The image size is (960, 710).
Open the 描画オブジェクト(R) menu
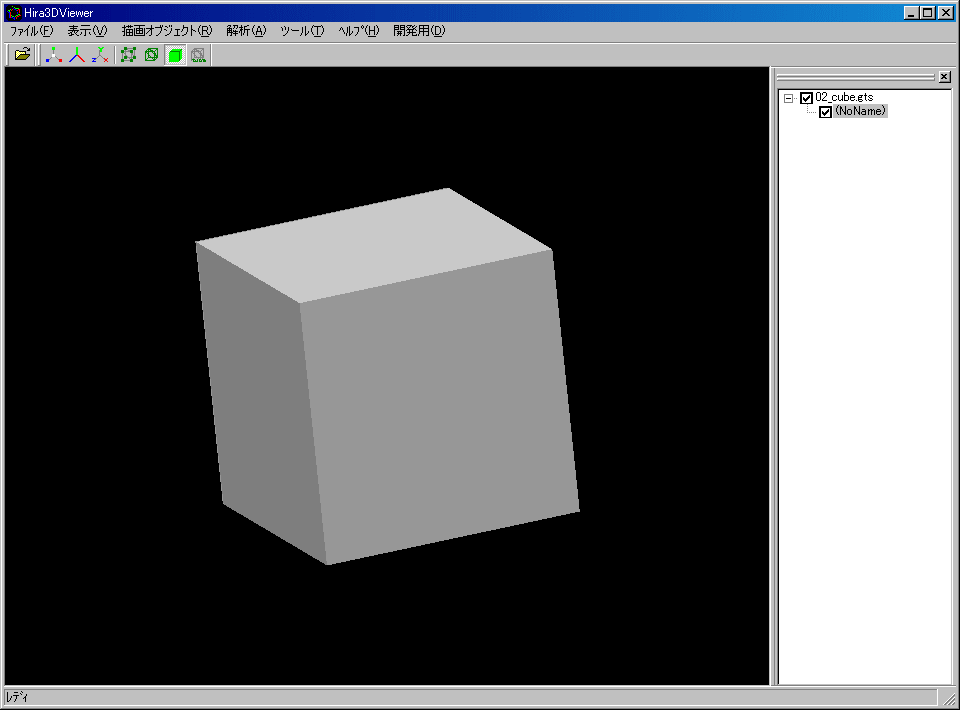(x=167, y=31)
